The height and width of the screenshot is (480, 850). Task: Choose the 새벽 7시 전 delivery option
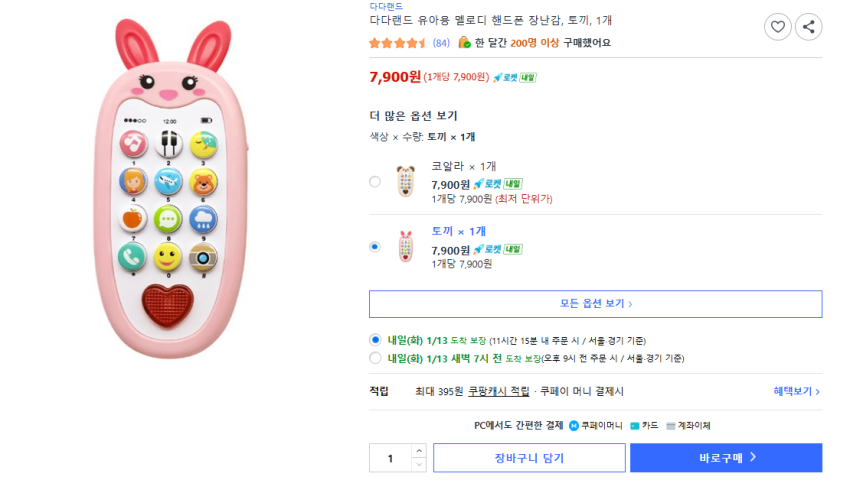pyautogui.click(x=376, y=358)
